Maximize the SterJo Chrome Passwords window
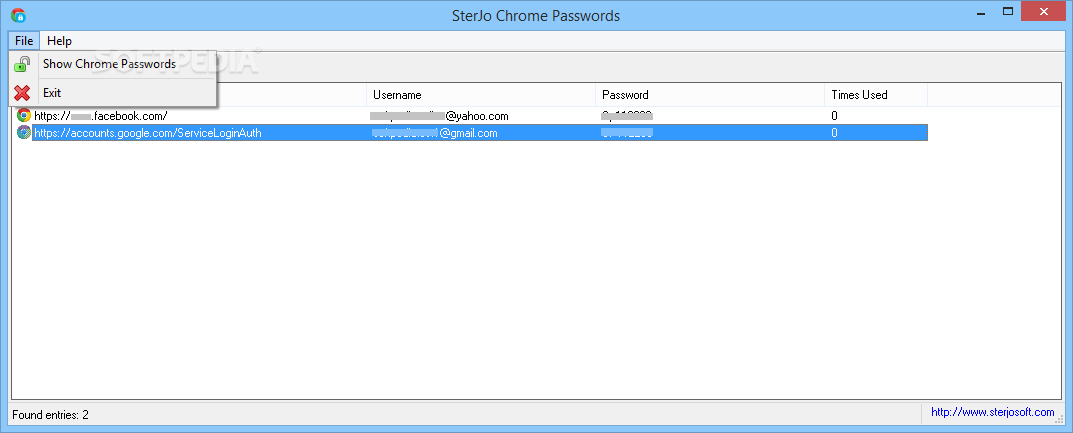Viewport: 1073px width, 433px height. click(x=1007, y=12)
